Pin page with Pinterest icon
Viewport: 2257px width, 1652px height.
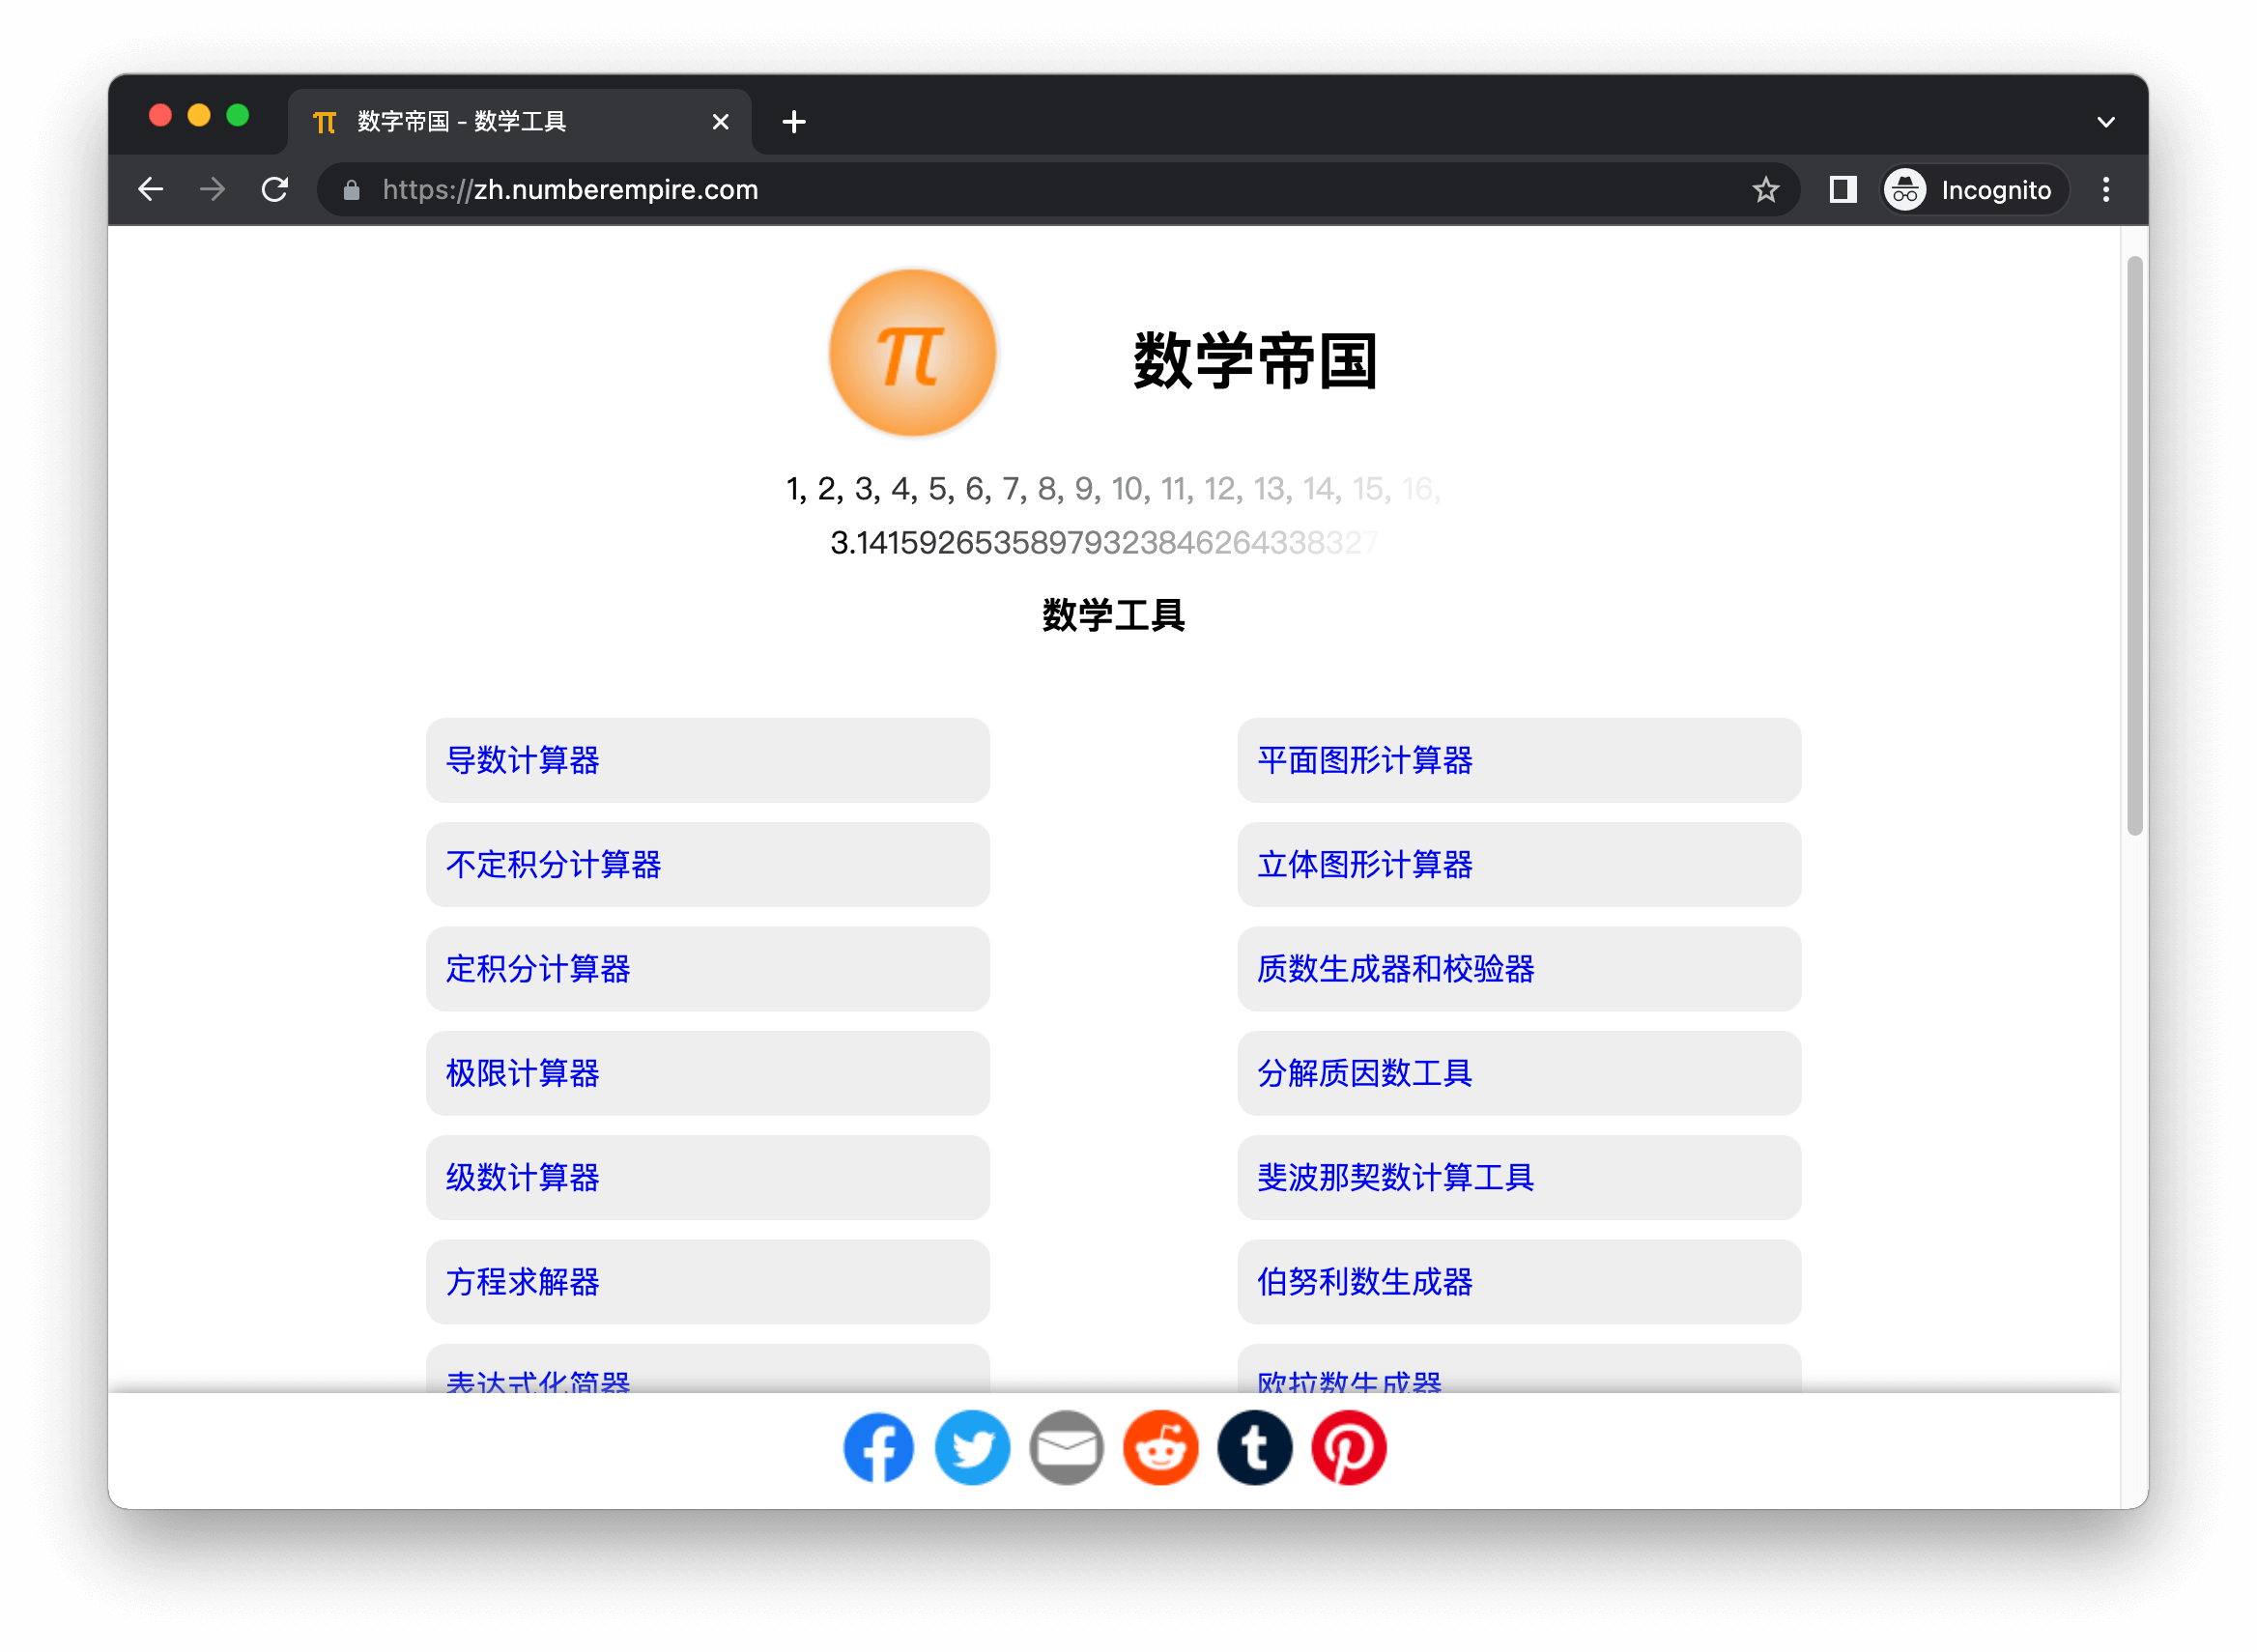tap(1348, 1447)
